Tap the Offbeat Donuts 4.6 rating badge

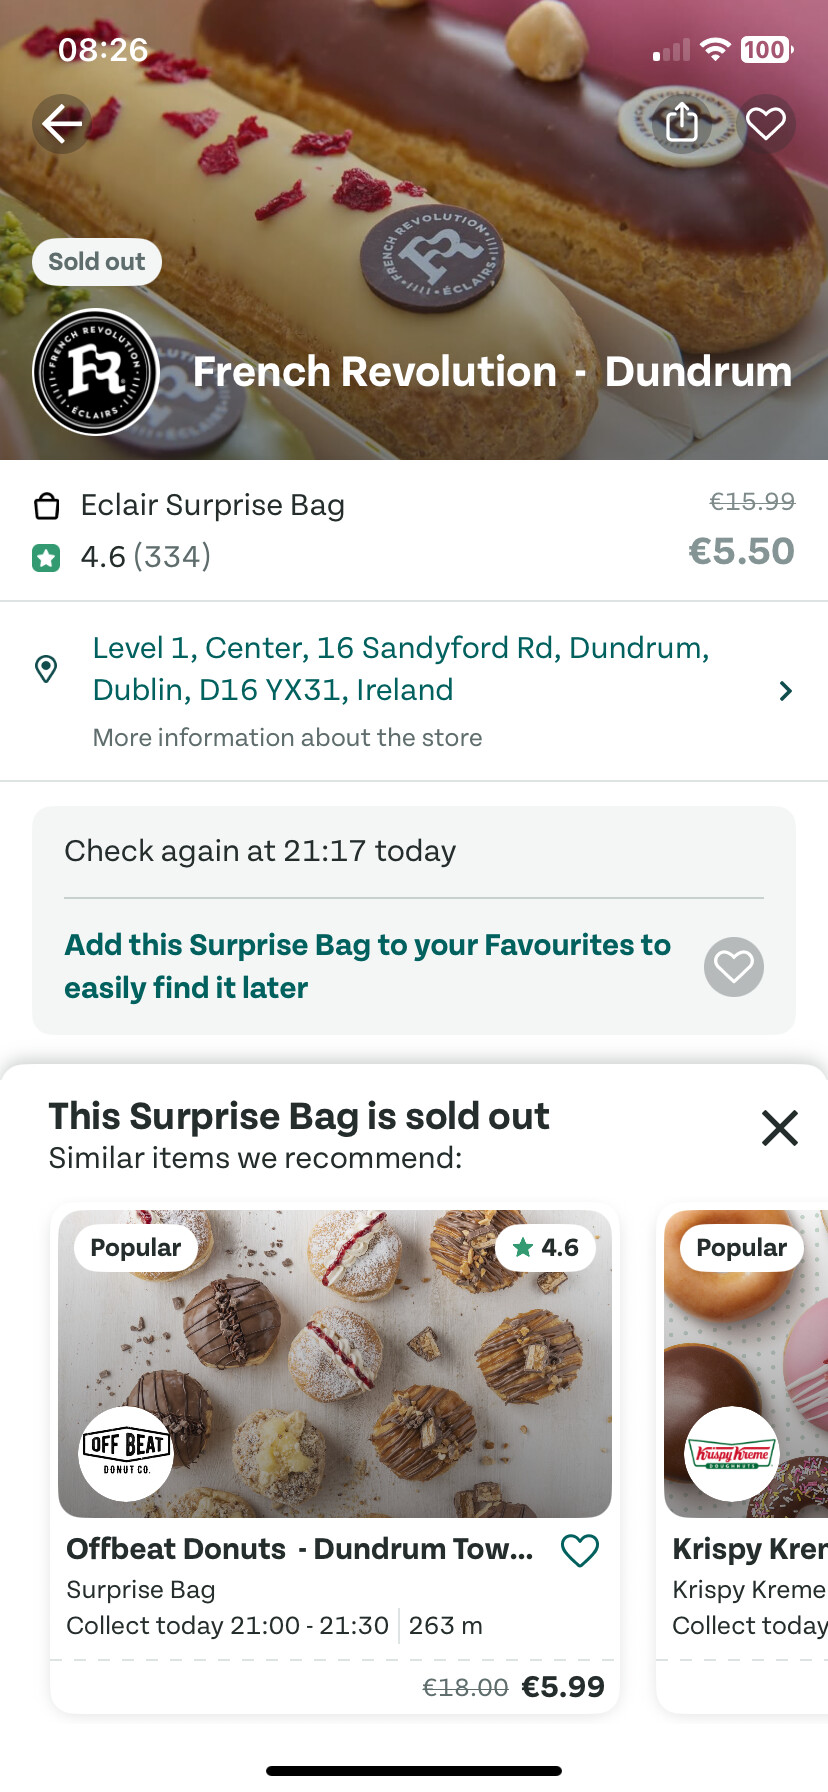545,1248
